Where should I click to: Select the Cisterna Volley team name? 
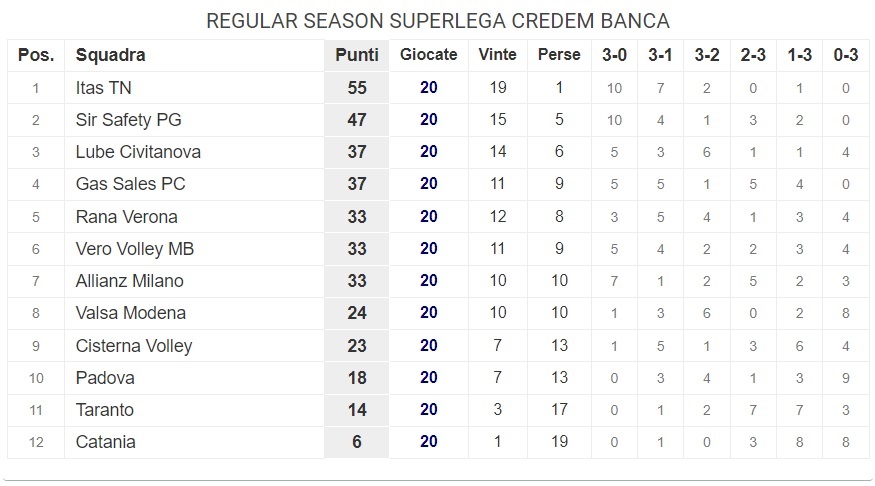[x=134, y=346]
